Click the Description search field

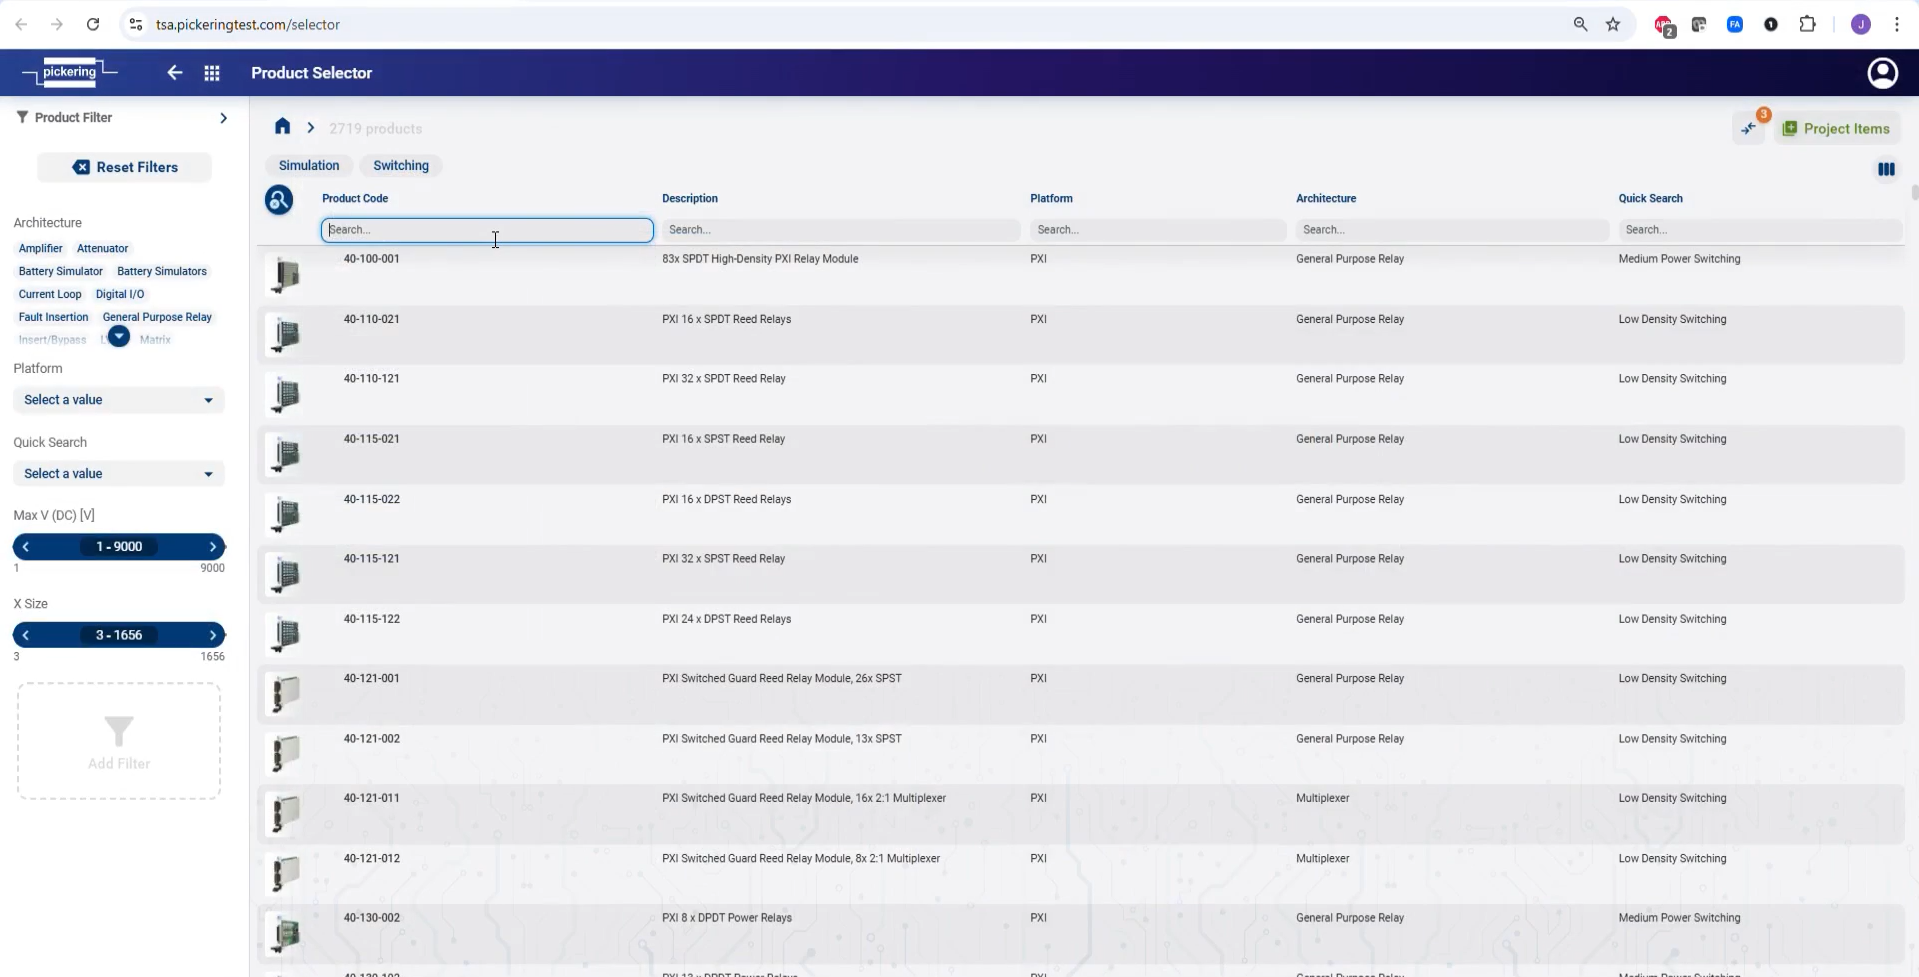840,230
